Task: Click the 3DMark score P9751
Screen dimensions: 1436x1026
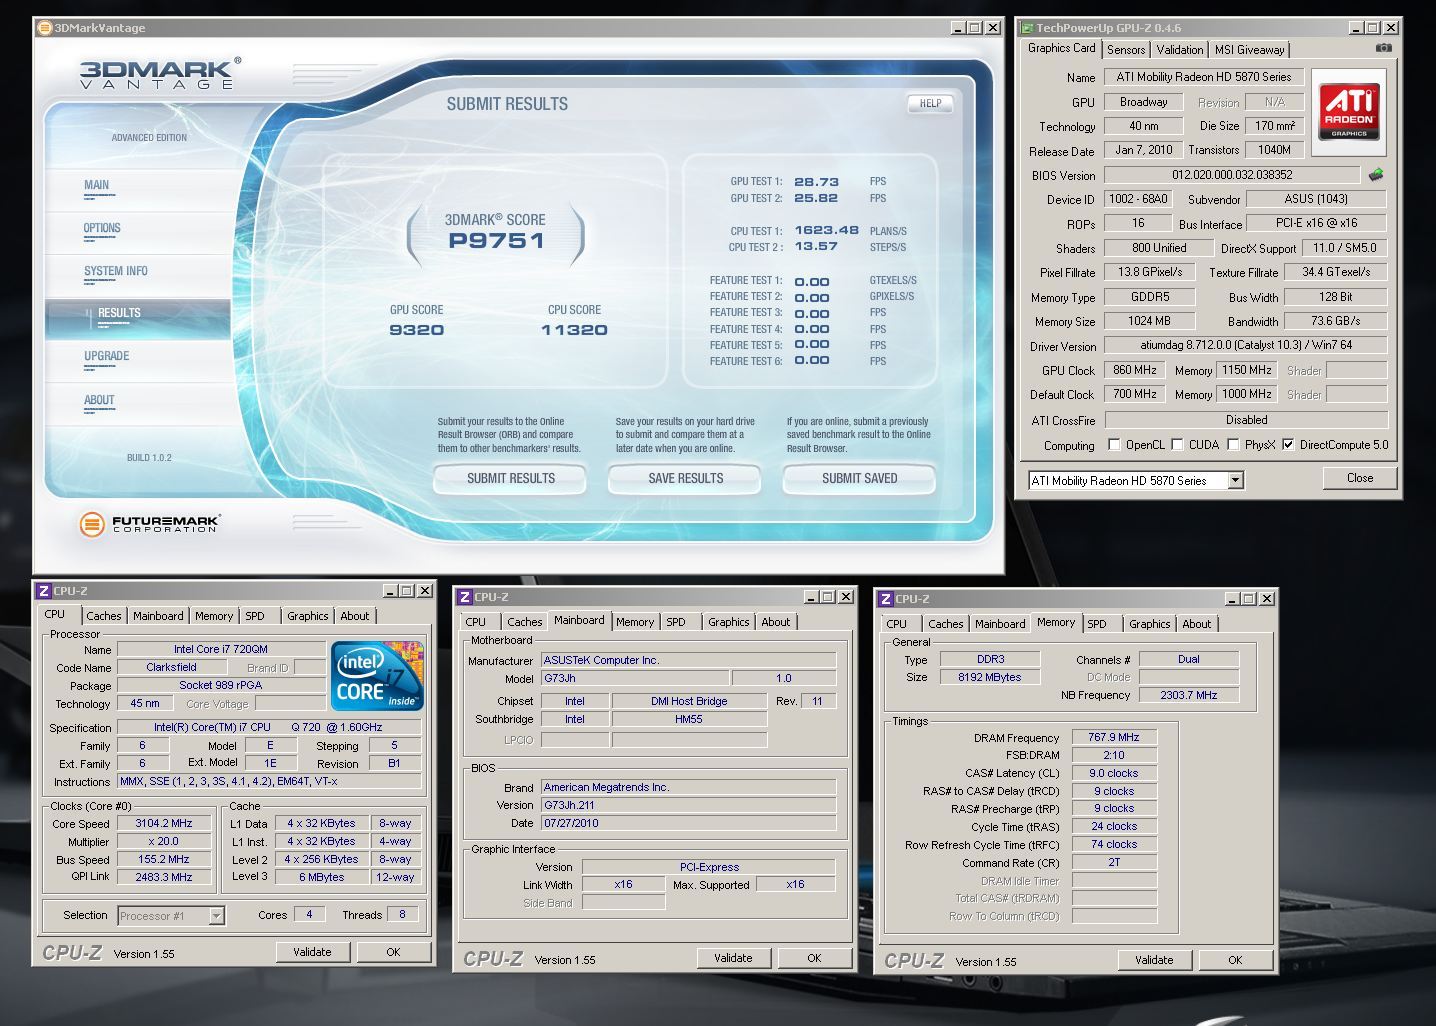Action: 496,241
